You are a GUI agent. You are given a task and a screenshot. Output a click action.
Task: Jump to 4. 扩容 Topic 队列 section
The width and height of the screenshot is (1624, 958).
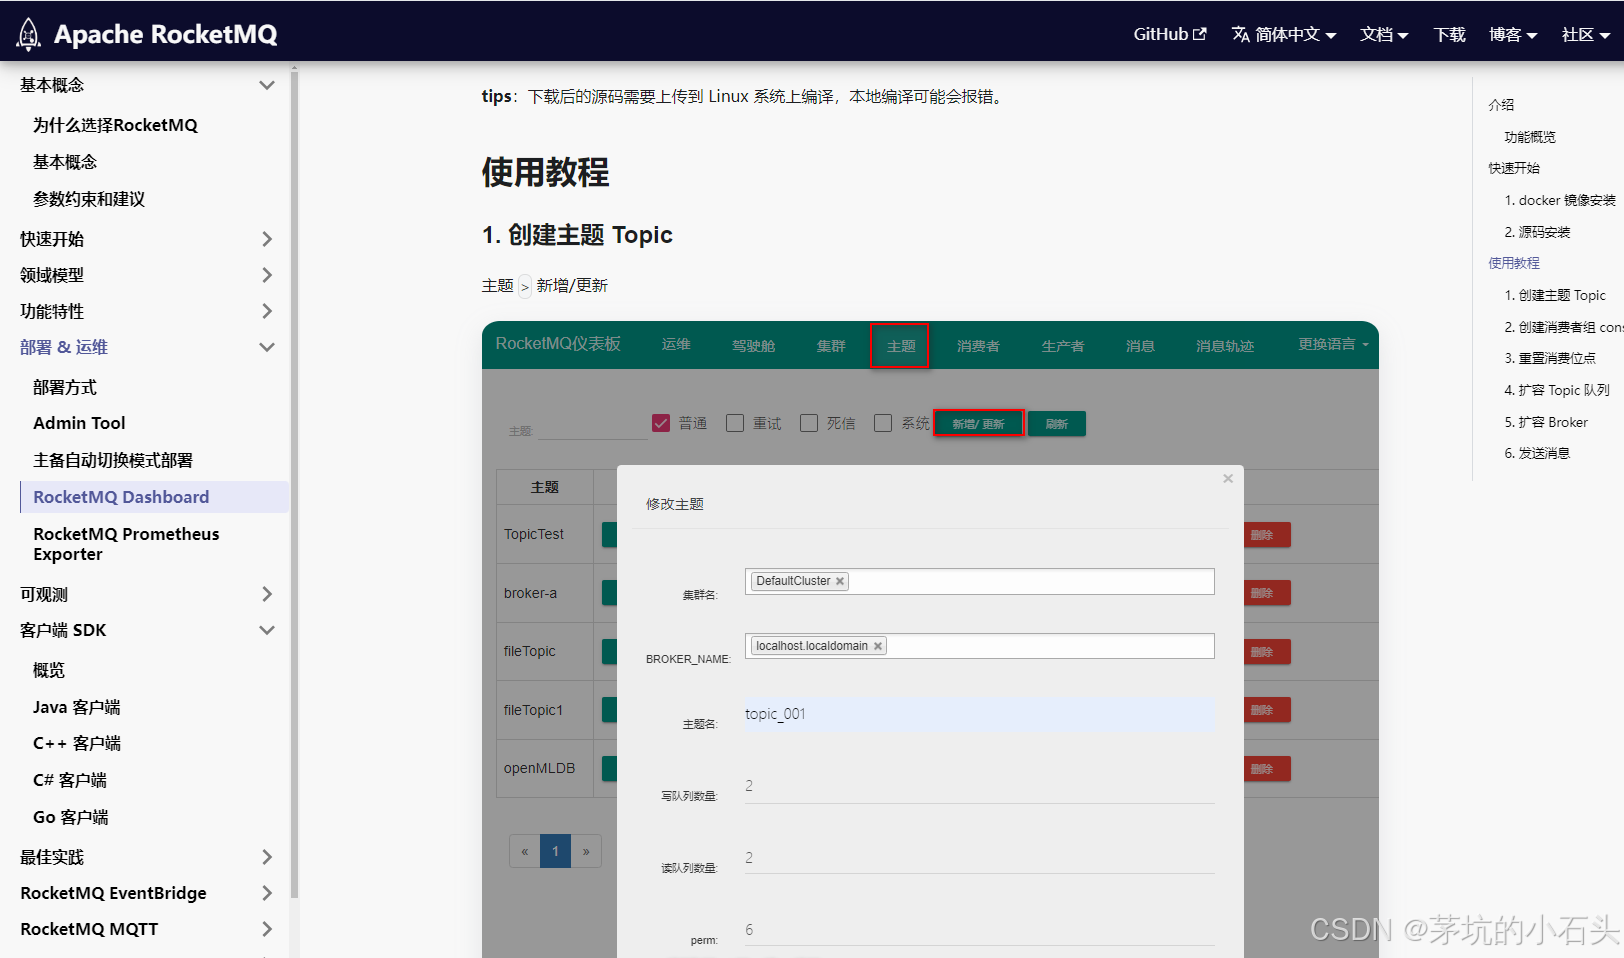[x=1557, y=390]
